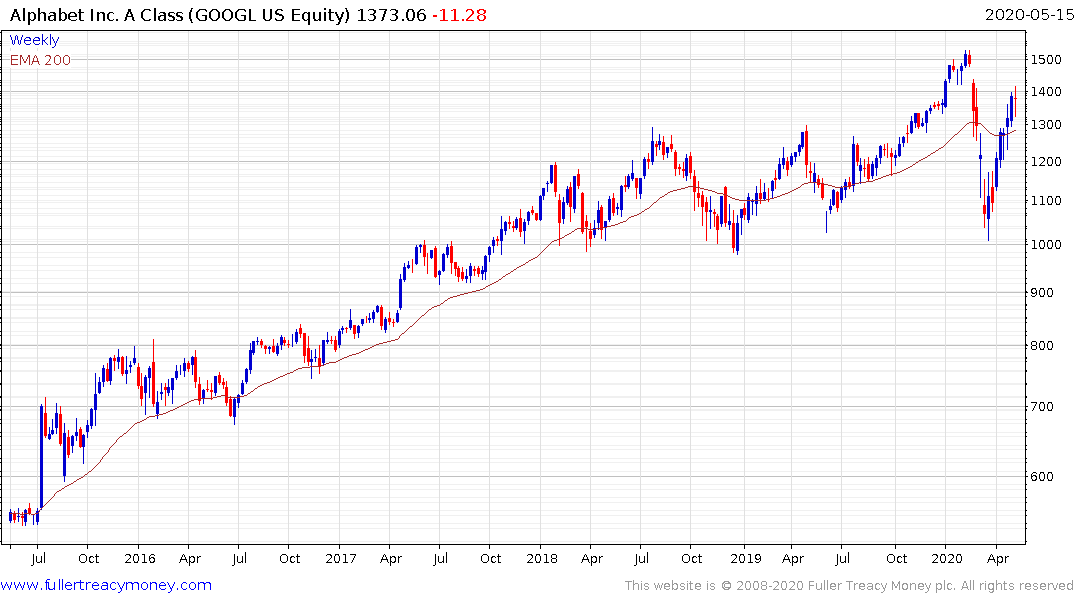Select the 1400 price axis label
Screen dimensions: 1075x600
1046,92
